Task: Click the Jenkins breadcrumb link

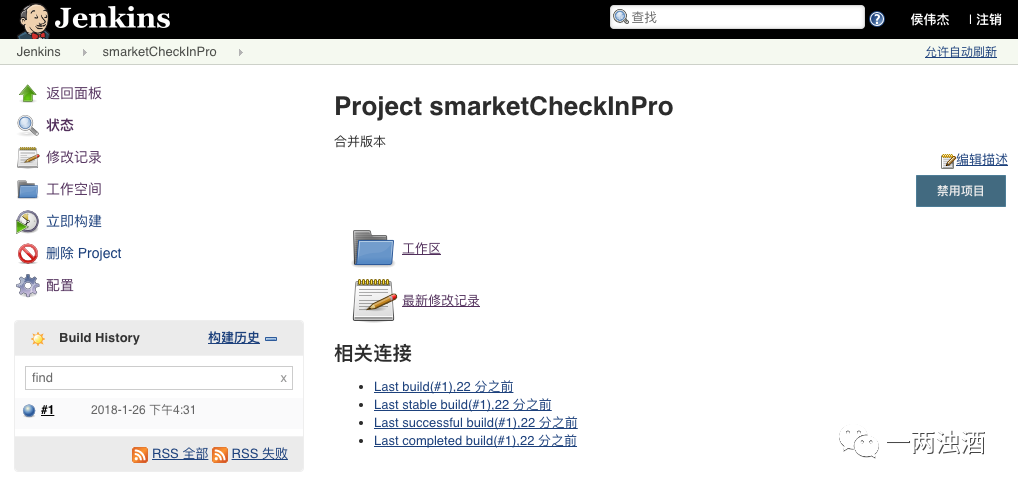Action: 38,52
